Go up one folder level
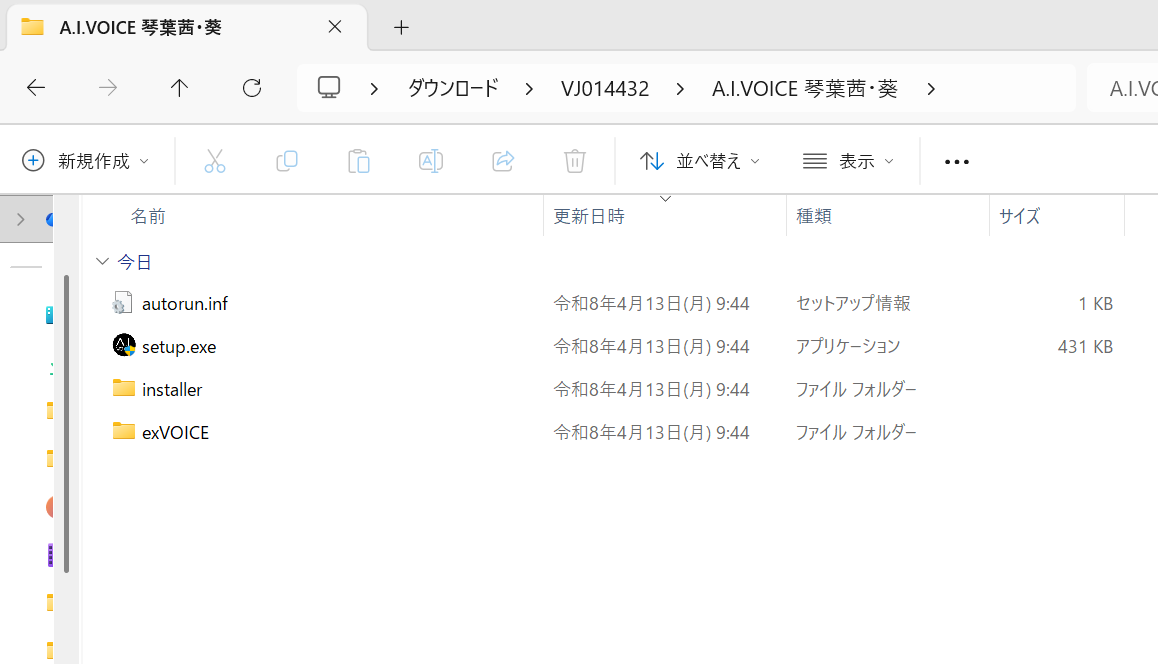The width and height of the screenshot is (1158, 664). pyautogui.click(x=180, y=88)
